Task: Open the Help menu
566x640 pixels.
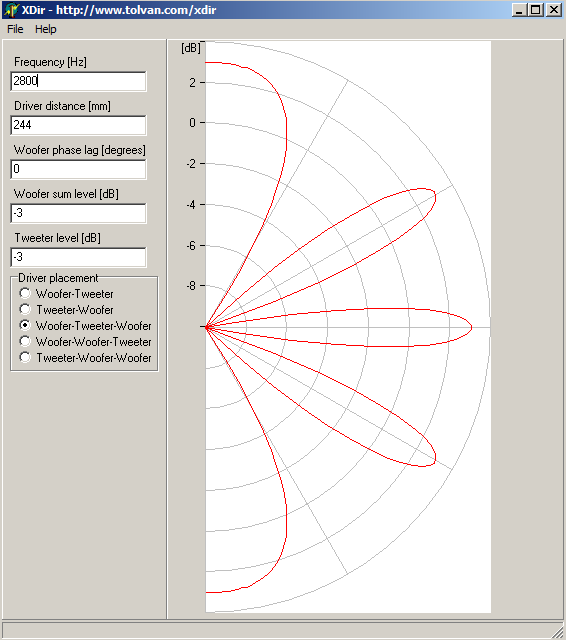Action: click(45, 29)
